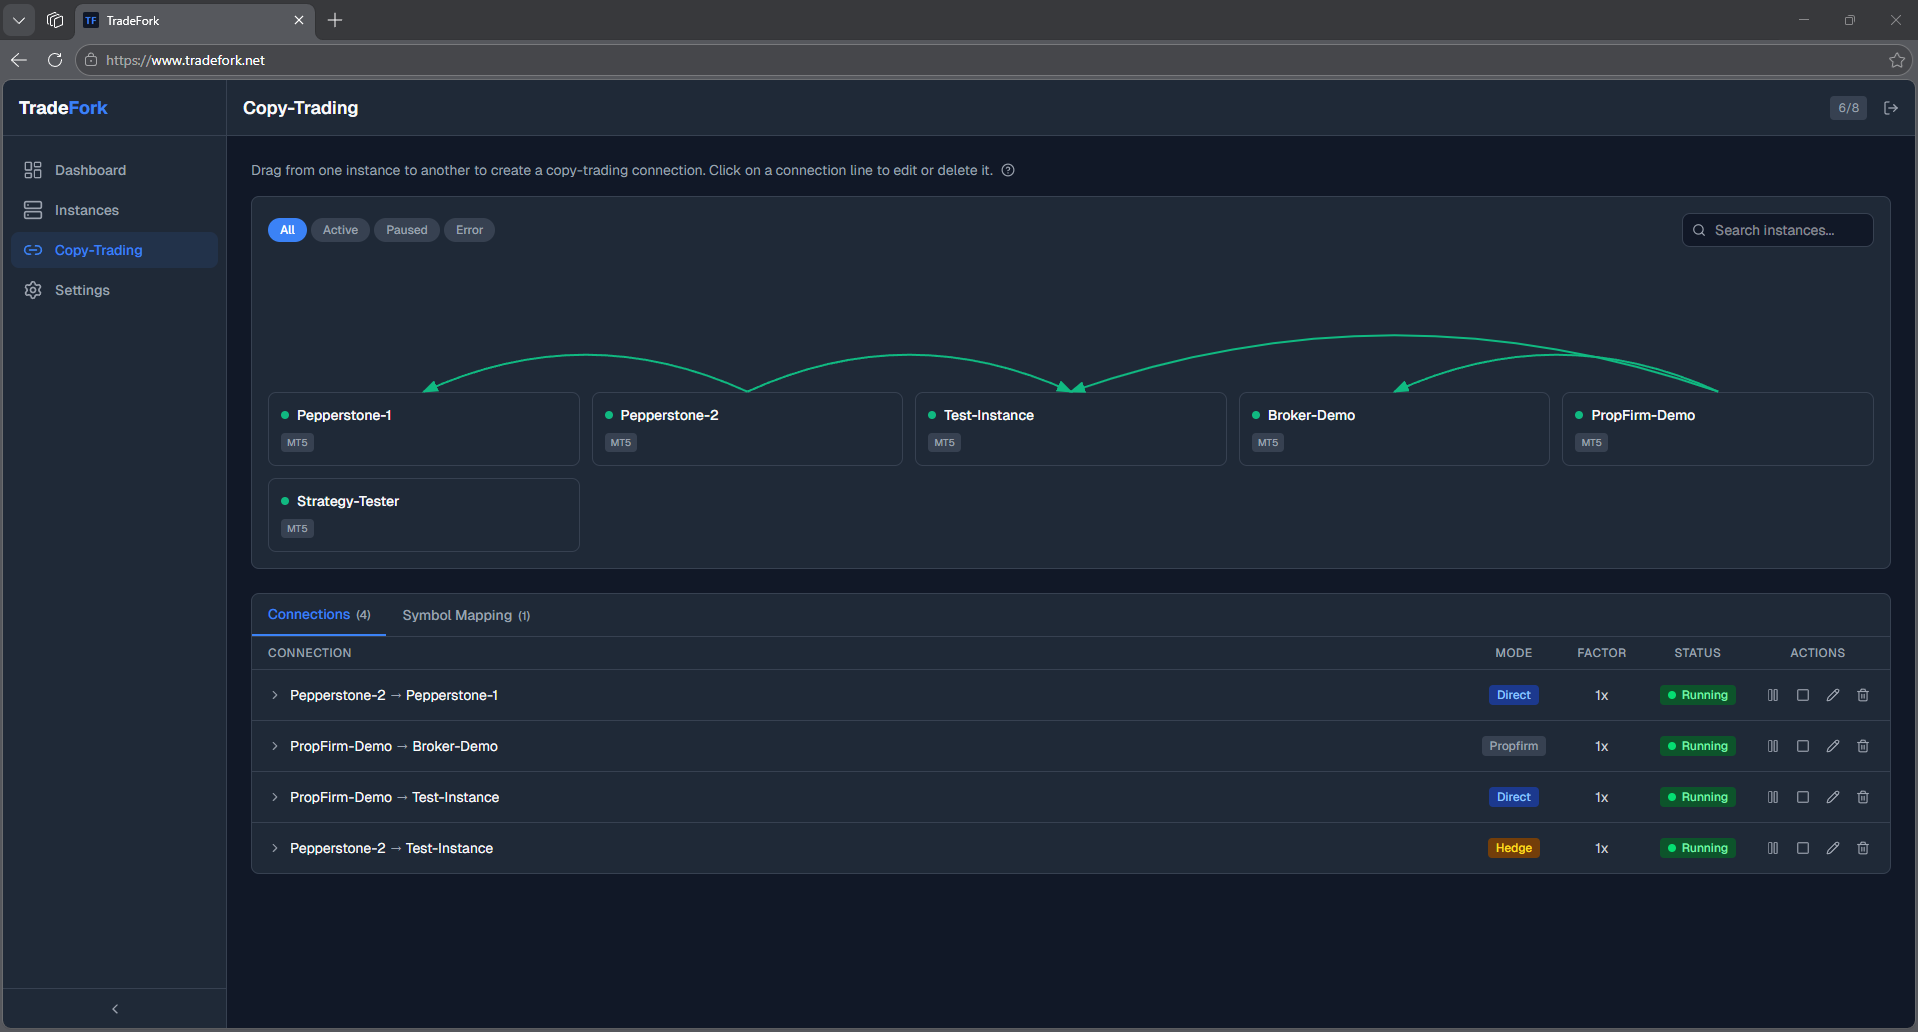Filter instances by Active status
The width and height of the screenshot is (1918, 1032).
(x=340, y=230)
